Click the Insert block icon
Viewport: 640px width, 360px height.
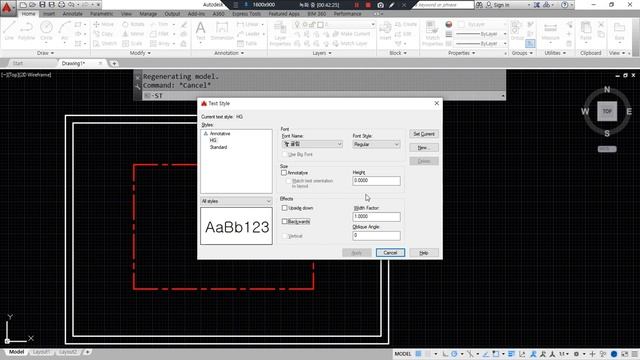click(385, 31)
